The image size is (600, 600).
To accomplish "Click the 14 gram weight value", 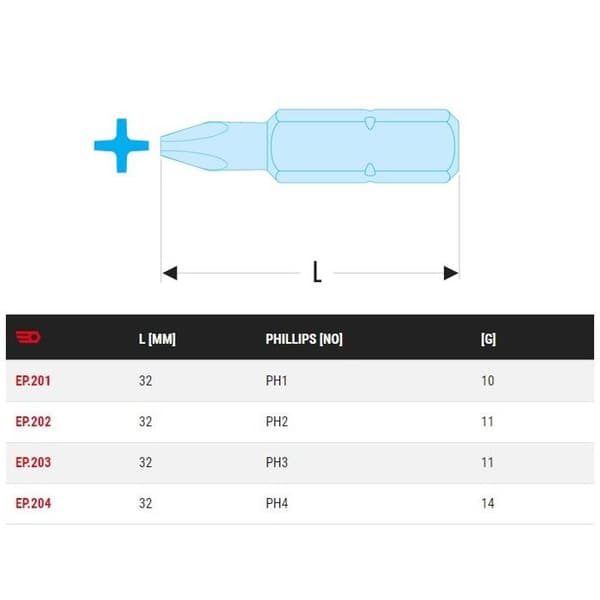I will pos(488,503).
